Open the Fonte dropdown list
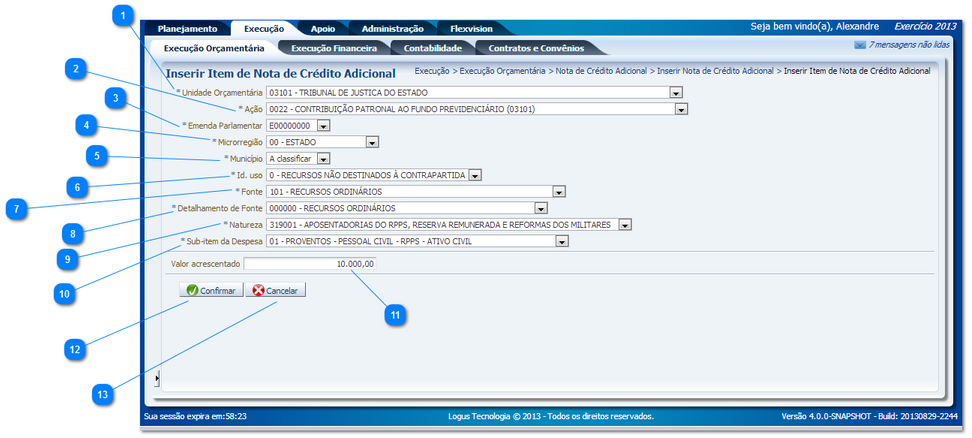The height and width of the screenshot is (438, 972). [x=559, y=192]
